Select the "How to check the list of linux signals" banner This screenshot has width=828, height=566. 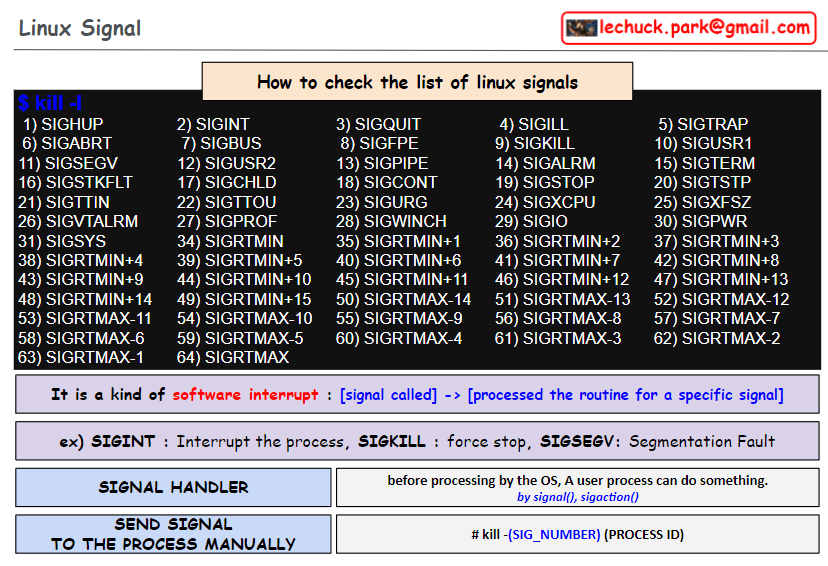(x=417, y=82)
